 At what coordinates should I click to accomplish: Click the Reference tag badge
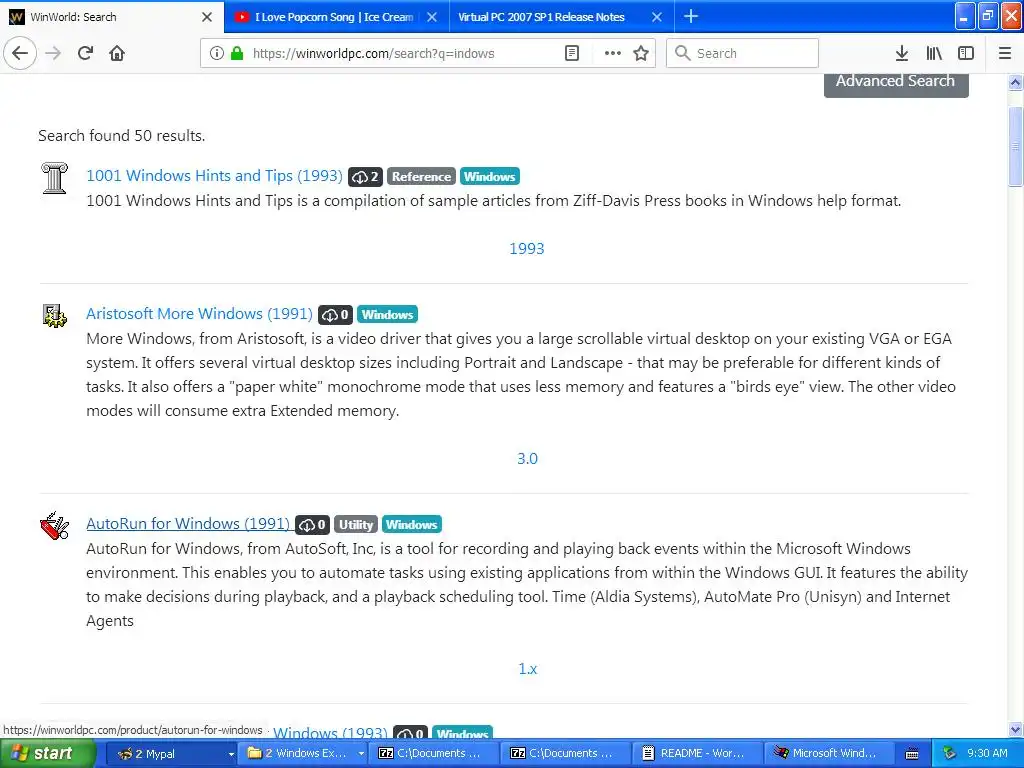tap(421, 176)
